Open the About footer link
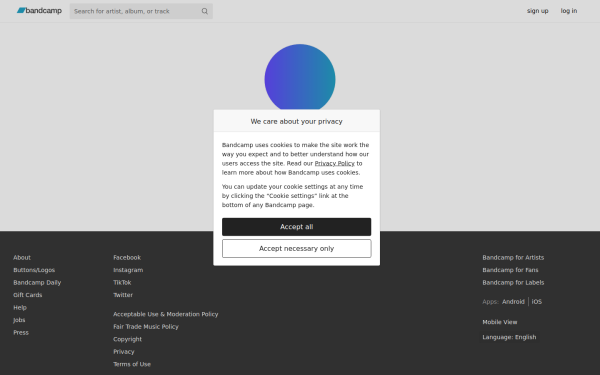The image size is (600, 375). pos(22,258)
